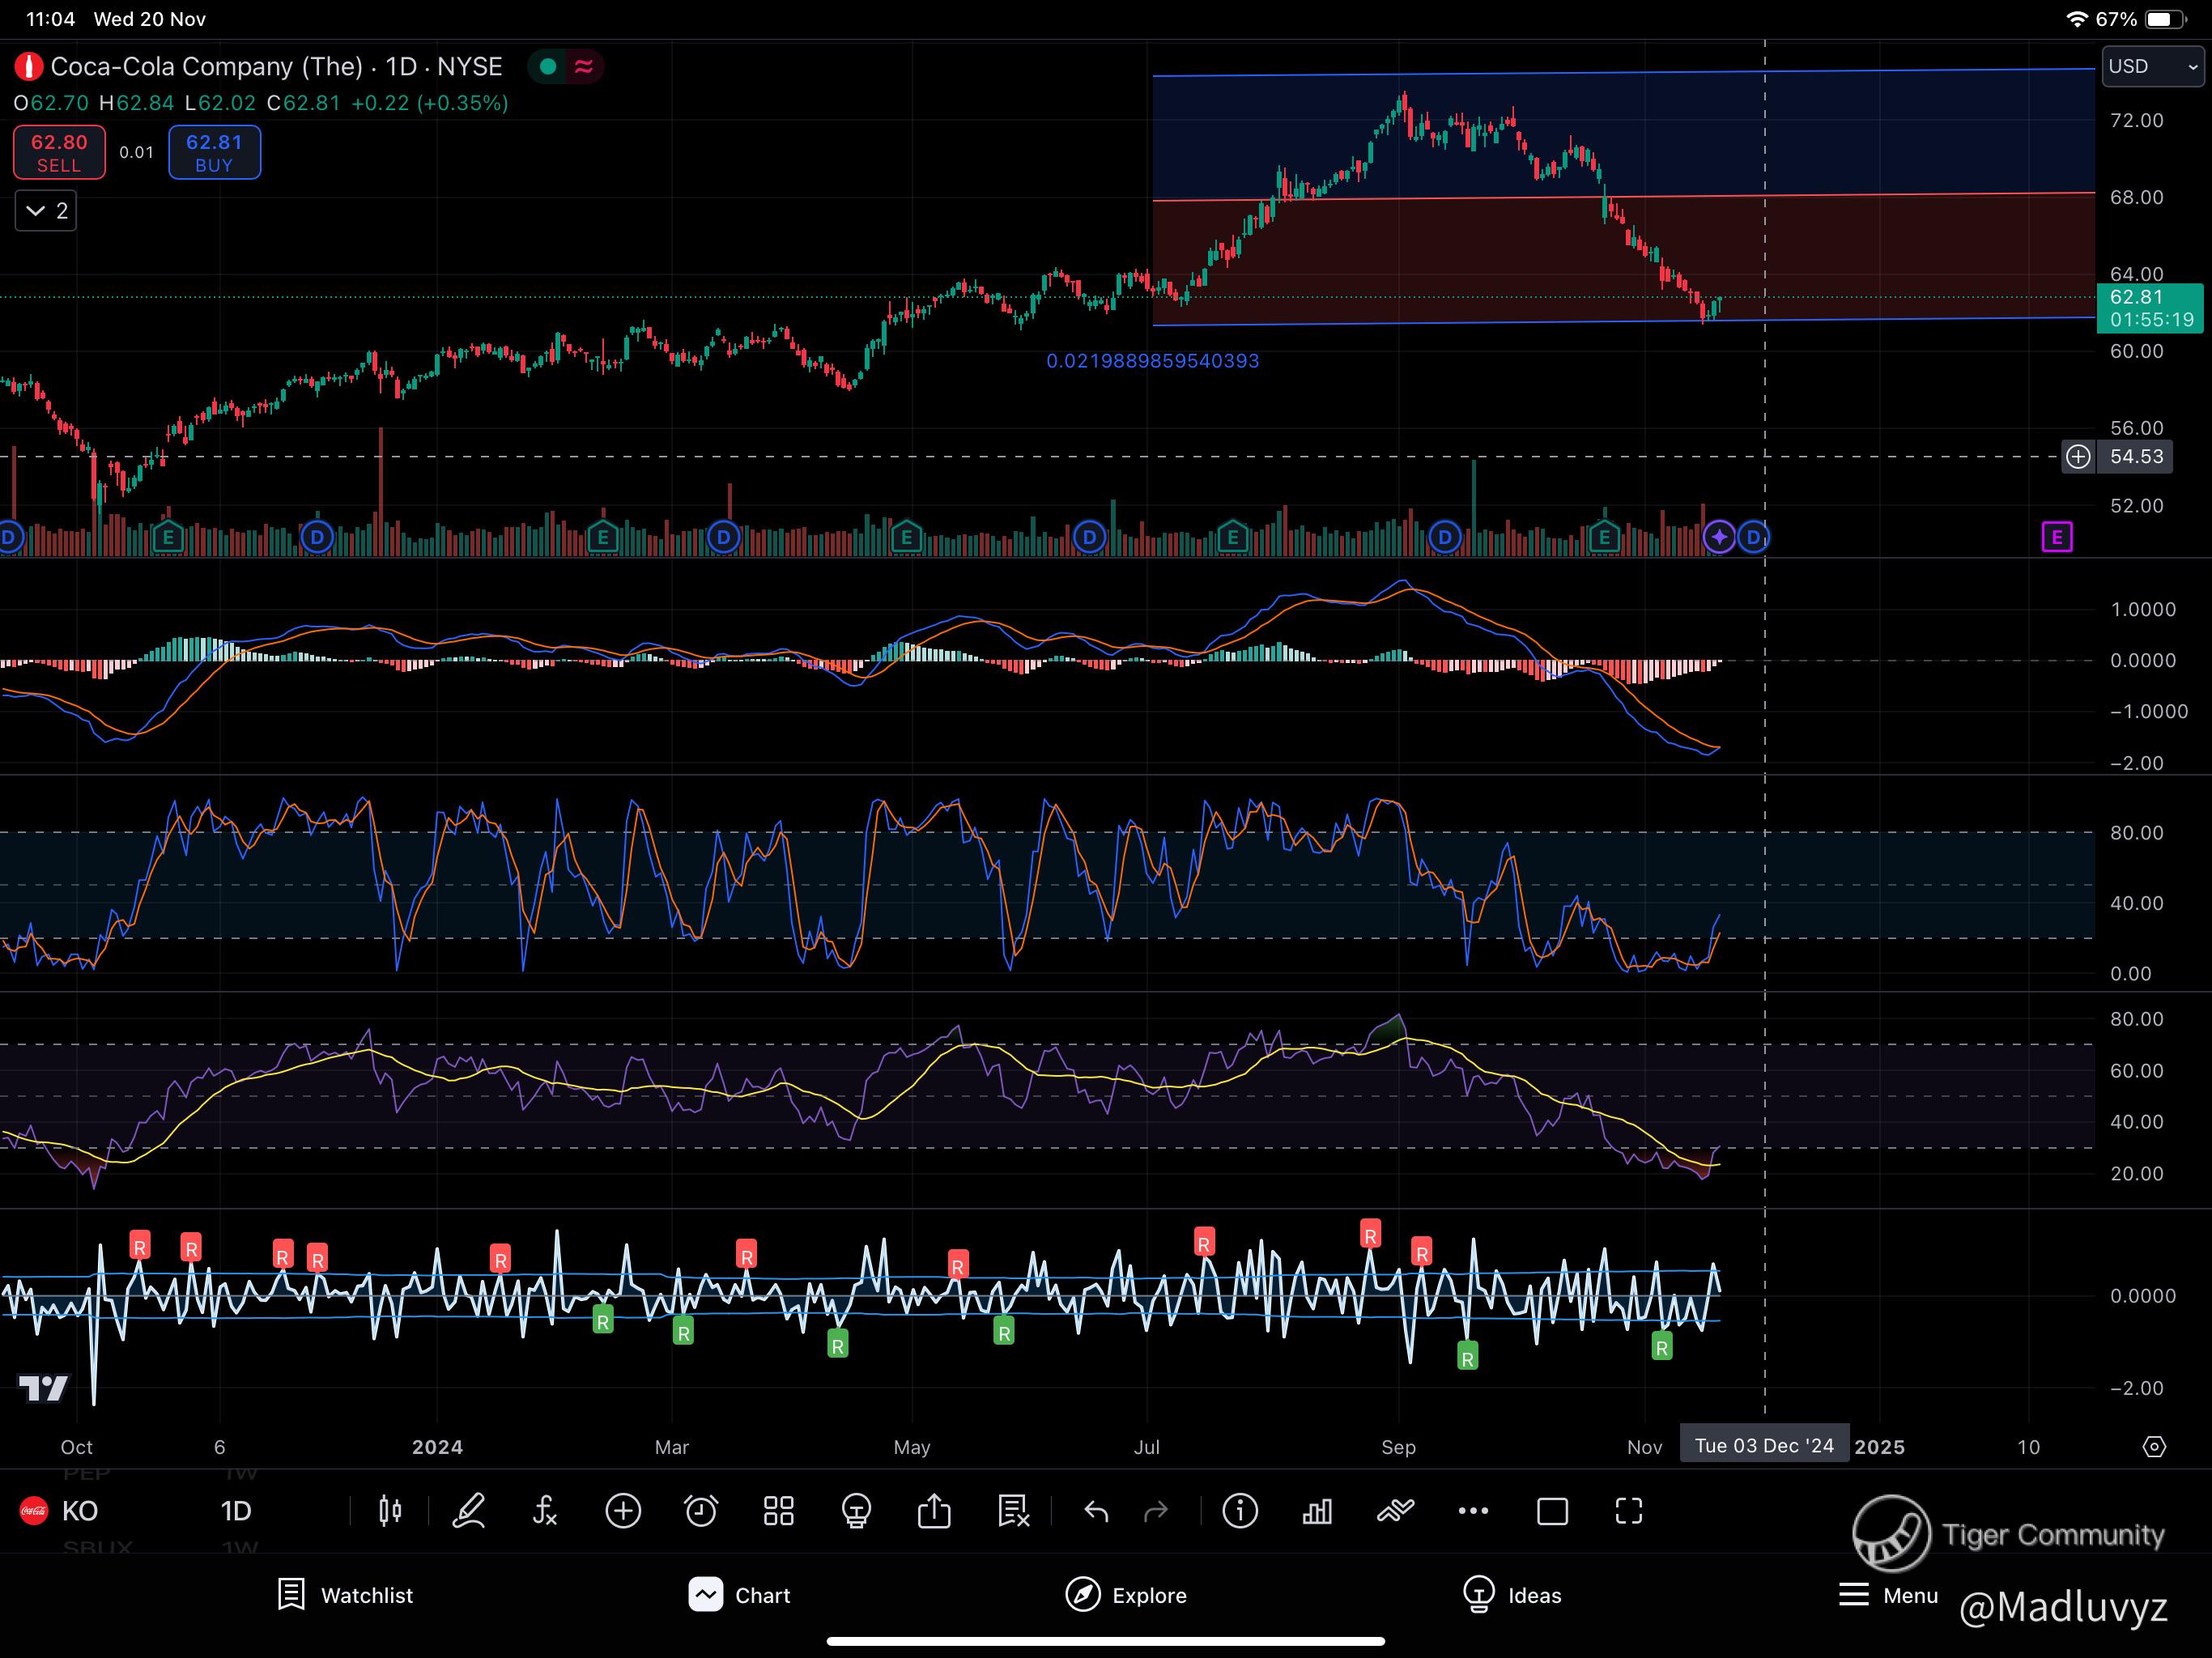This screenshot has height=1658, width=2212.
Task: Open the USD currency dropdown
Action: pos(2152,67)
